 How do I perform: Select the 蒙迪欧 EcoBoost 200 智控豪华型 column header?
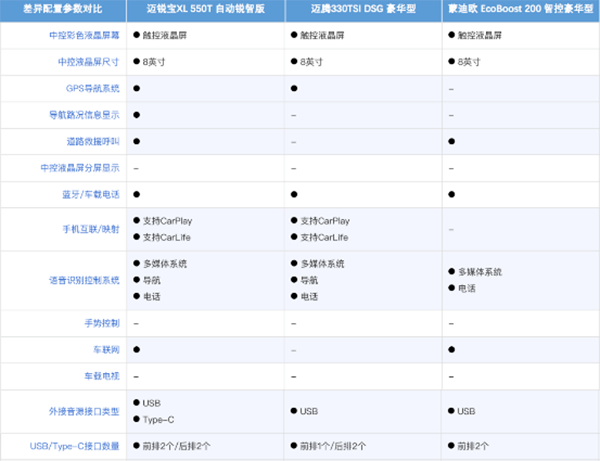(521, 9)
